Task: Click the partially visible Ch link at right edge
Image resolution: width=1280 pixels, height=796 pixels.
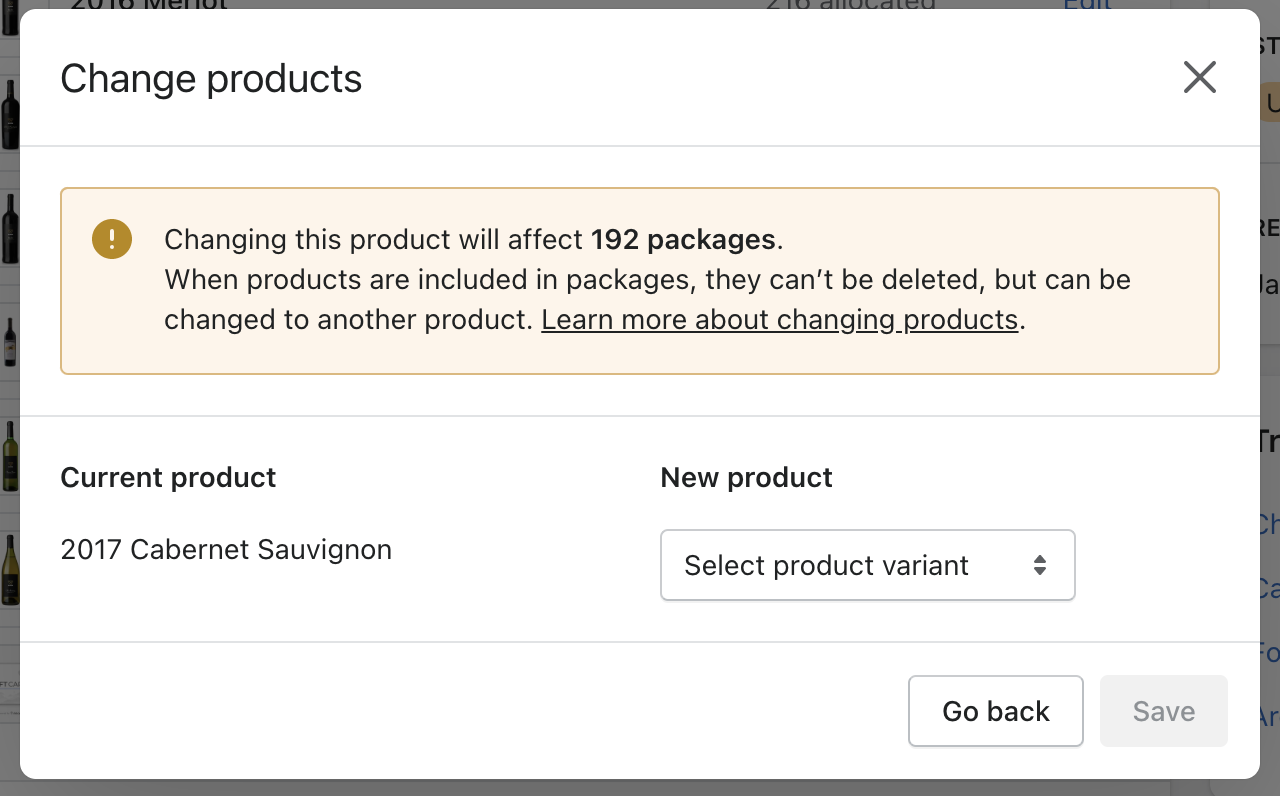Action: (1268, 524)
